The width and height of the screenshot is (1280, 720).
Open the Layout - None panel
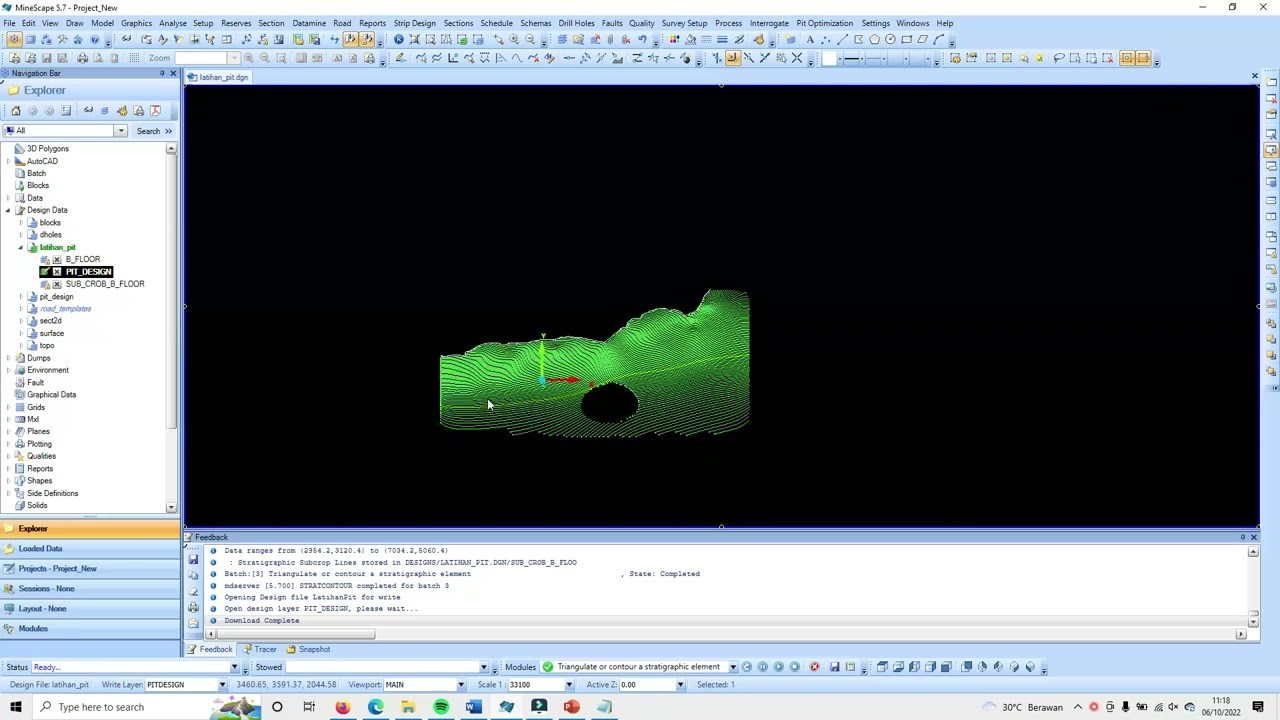pyautogui.click(x=90, y=608)
